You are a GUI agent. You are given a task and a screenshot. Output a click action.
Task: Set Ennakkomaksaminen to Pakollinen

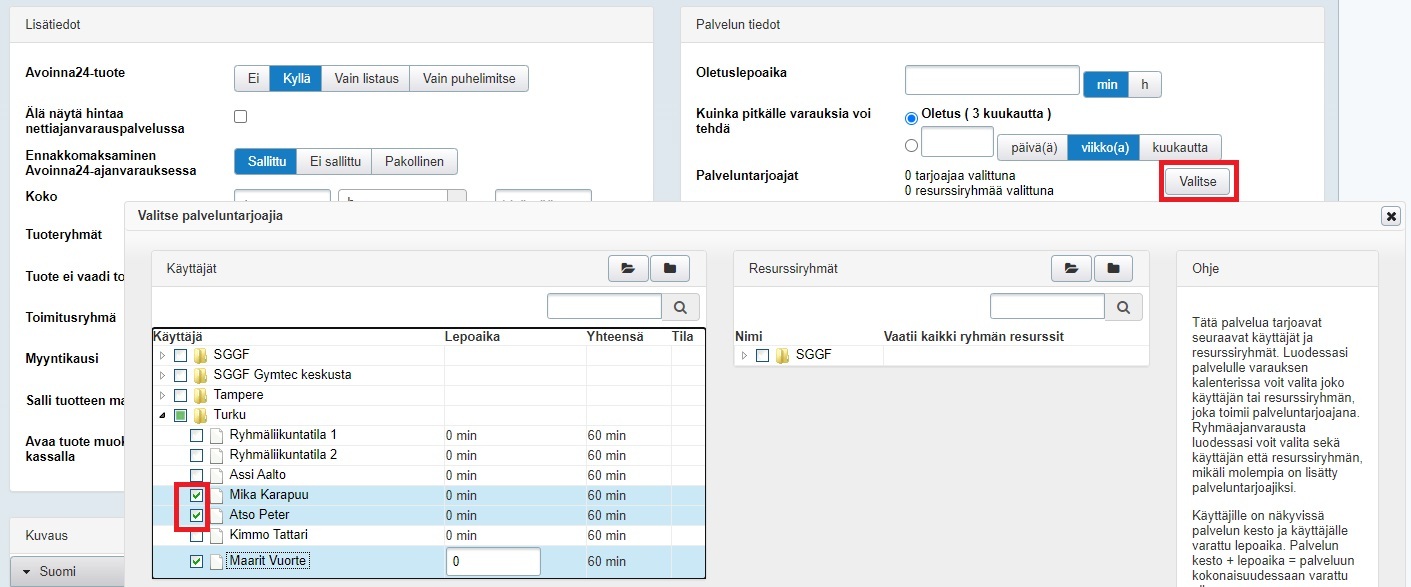(414, 161)
